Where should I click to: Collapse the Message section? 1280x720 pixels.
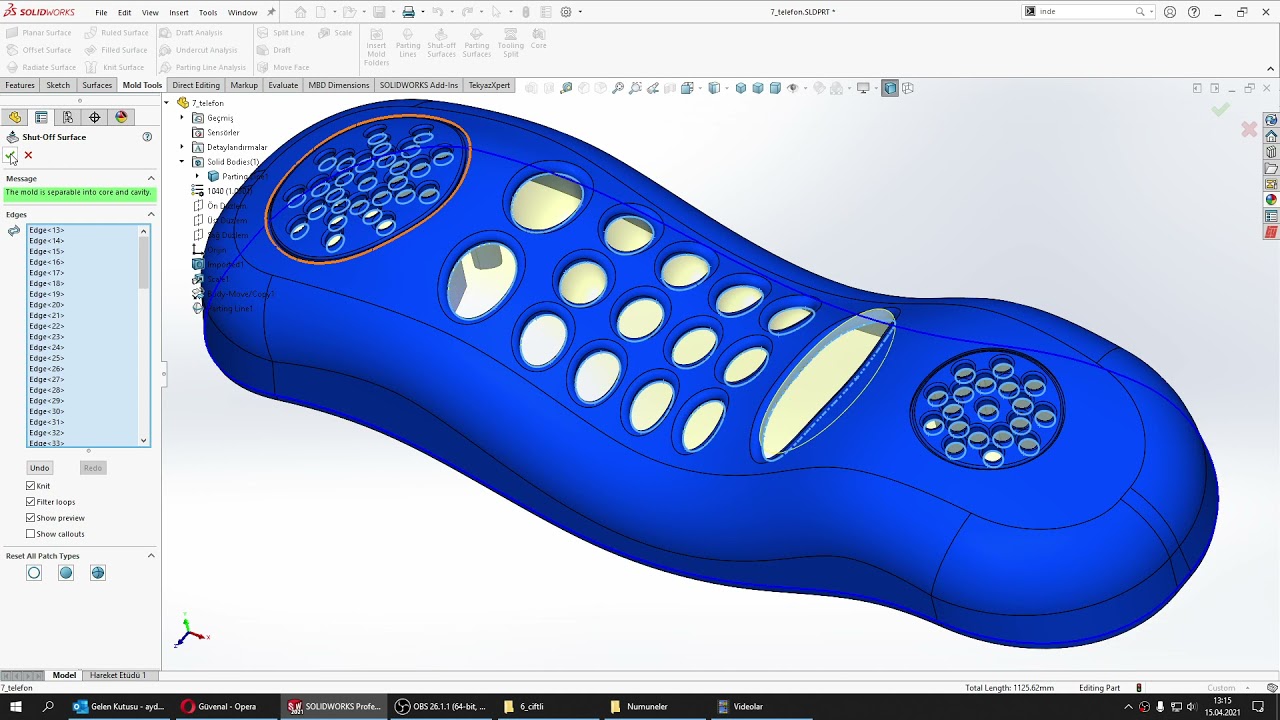[x=151, y=178]
